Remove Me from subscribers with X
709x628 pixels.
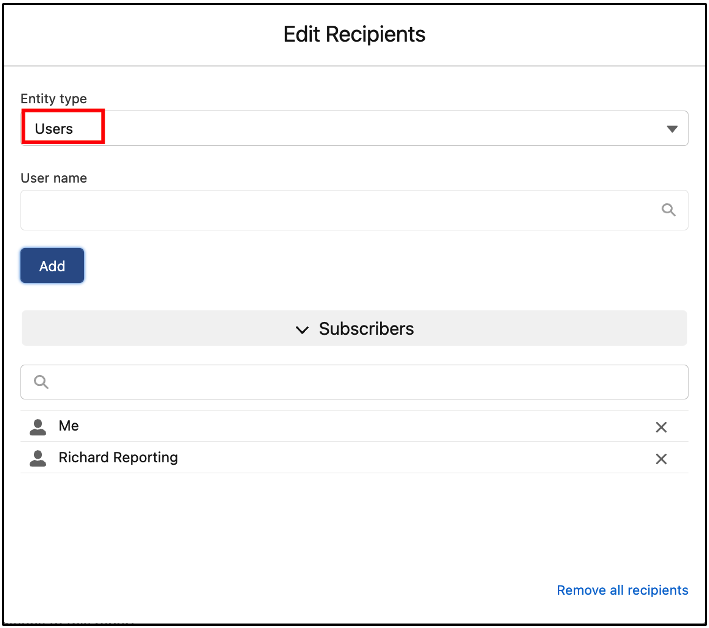[x=661, y=427]
